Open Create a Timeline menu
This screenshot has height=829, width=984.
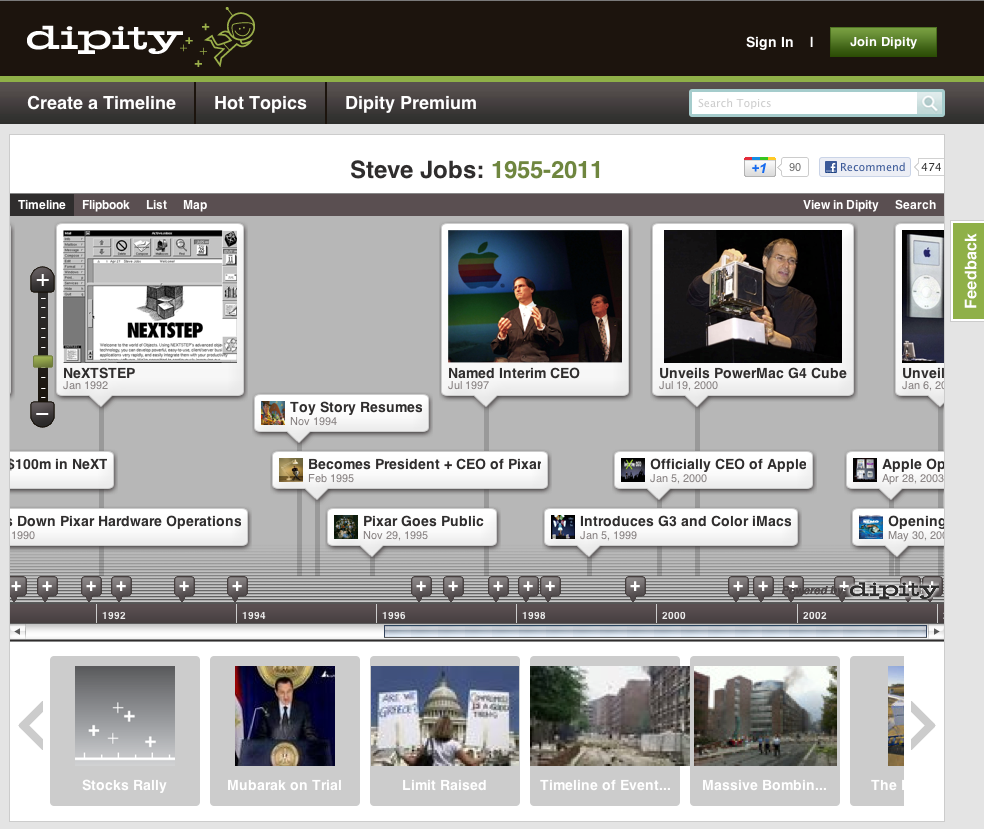click(101, 103)
